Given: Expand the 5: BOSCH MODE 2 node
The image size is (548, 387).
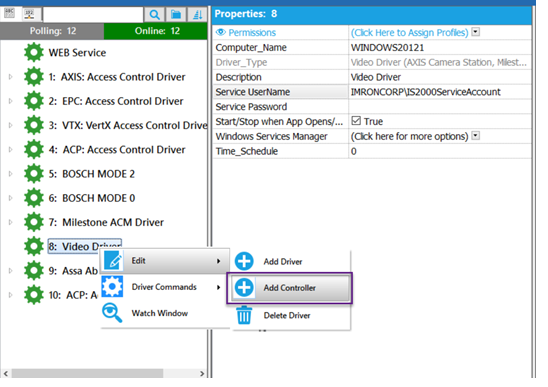Looking at the screenshot, I should (x=10, y=173).
